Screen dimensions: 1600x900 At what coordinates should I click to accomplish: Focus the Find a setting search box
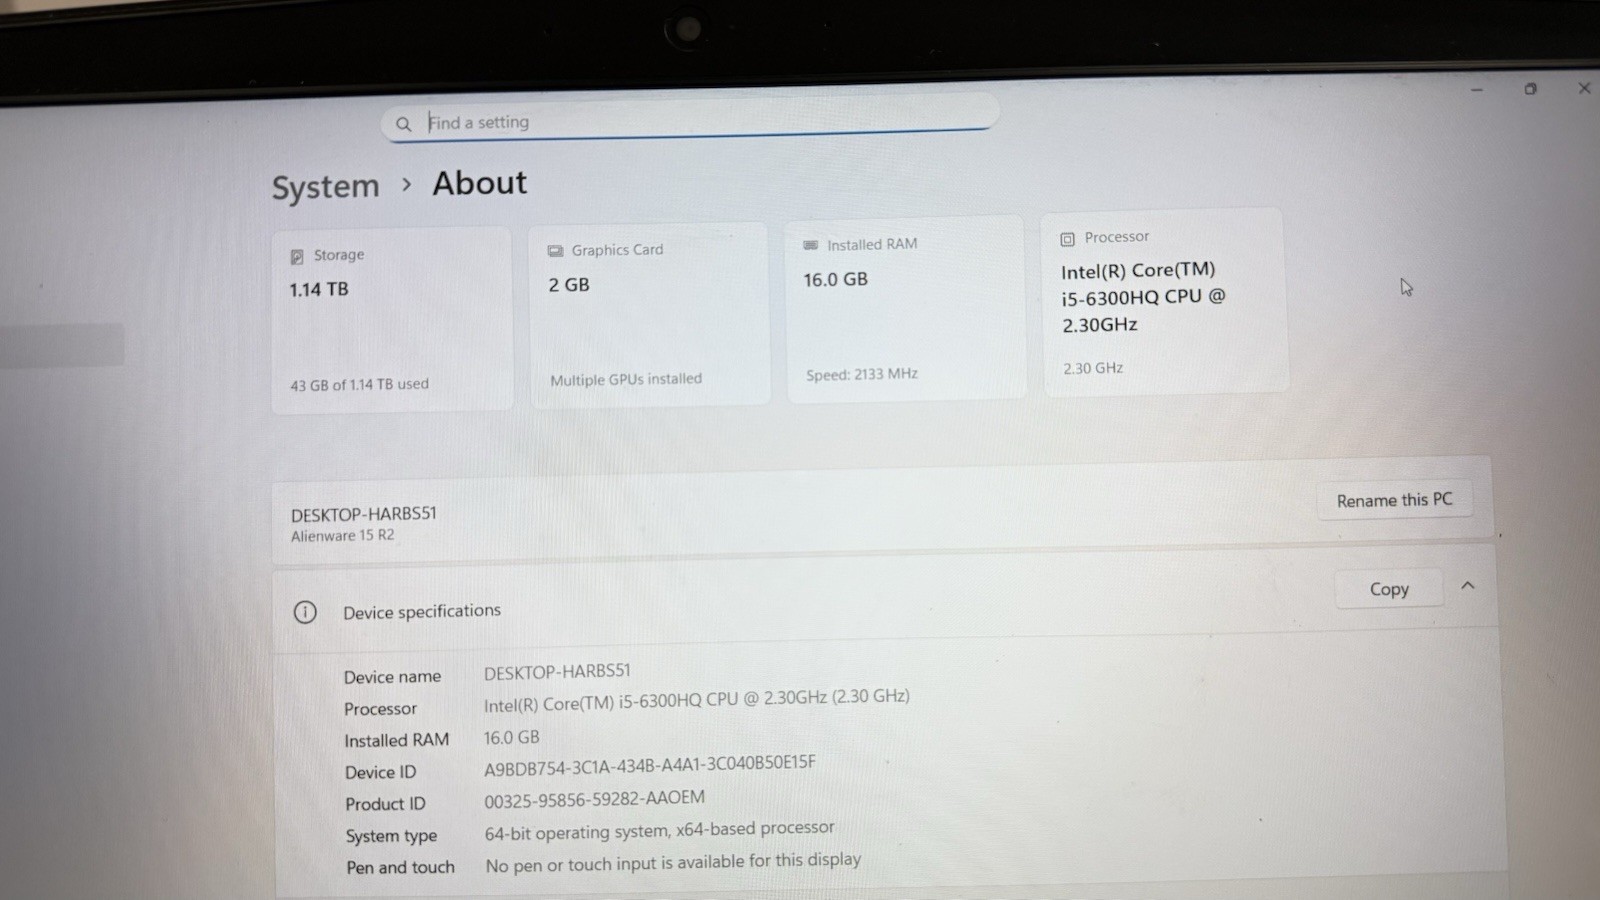[690, 120]
